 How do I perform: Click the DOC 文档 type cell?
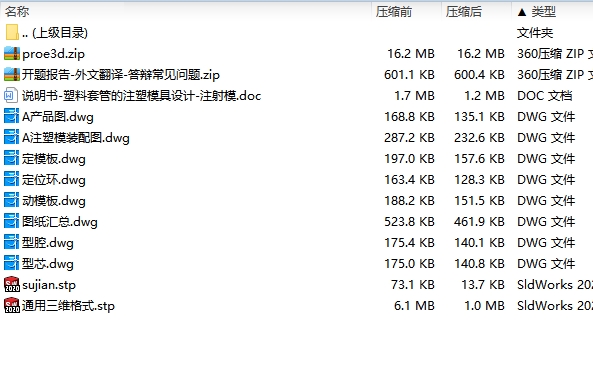545,96
